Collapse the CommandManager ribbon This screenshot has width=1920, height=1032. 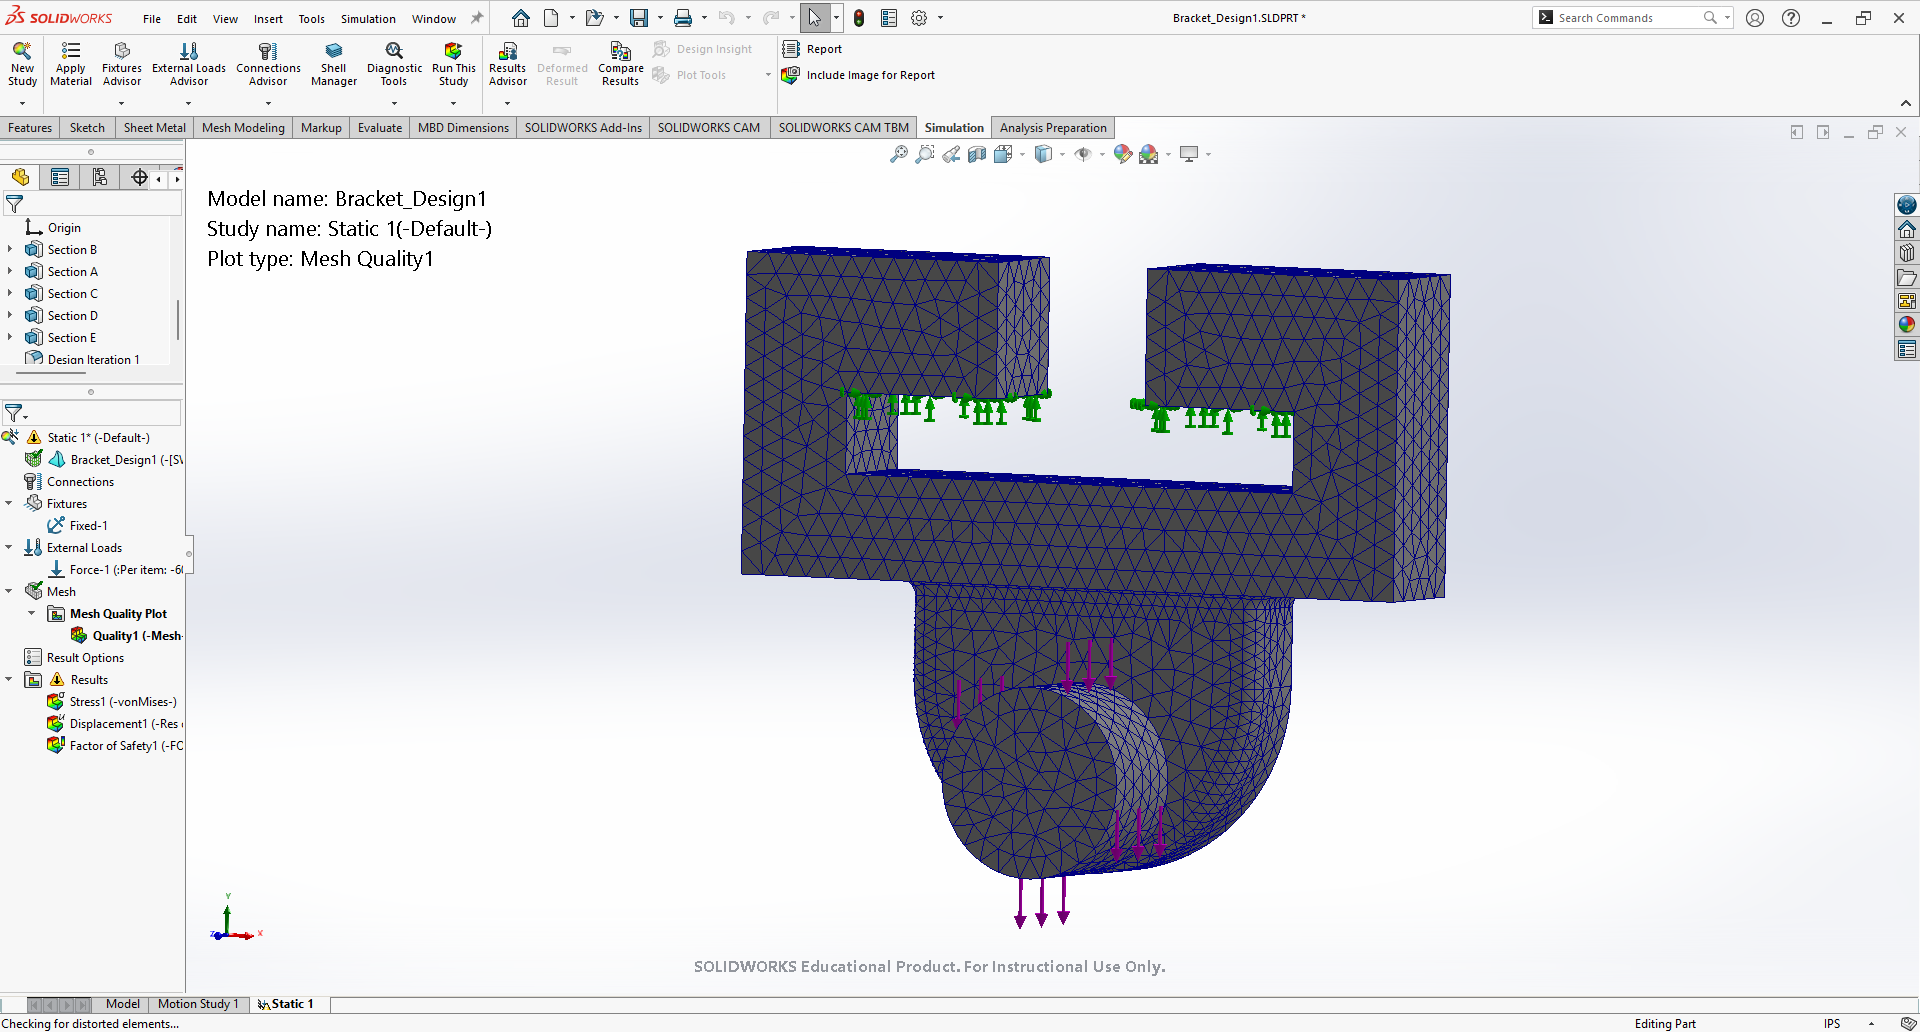(x=1906, y=103)
